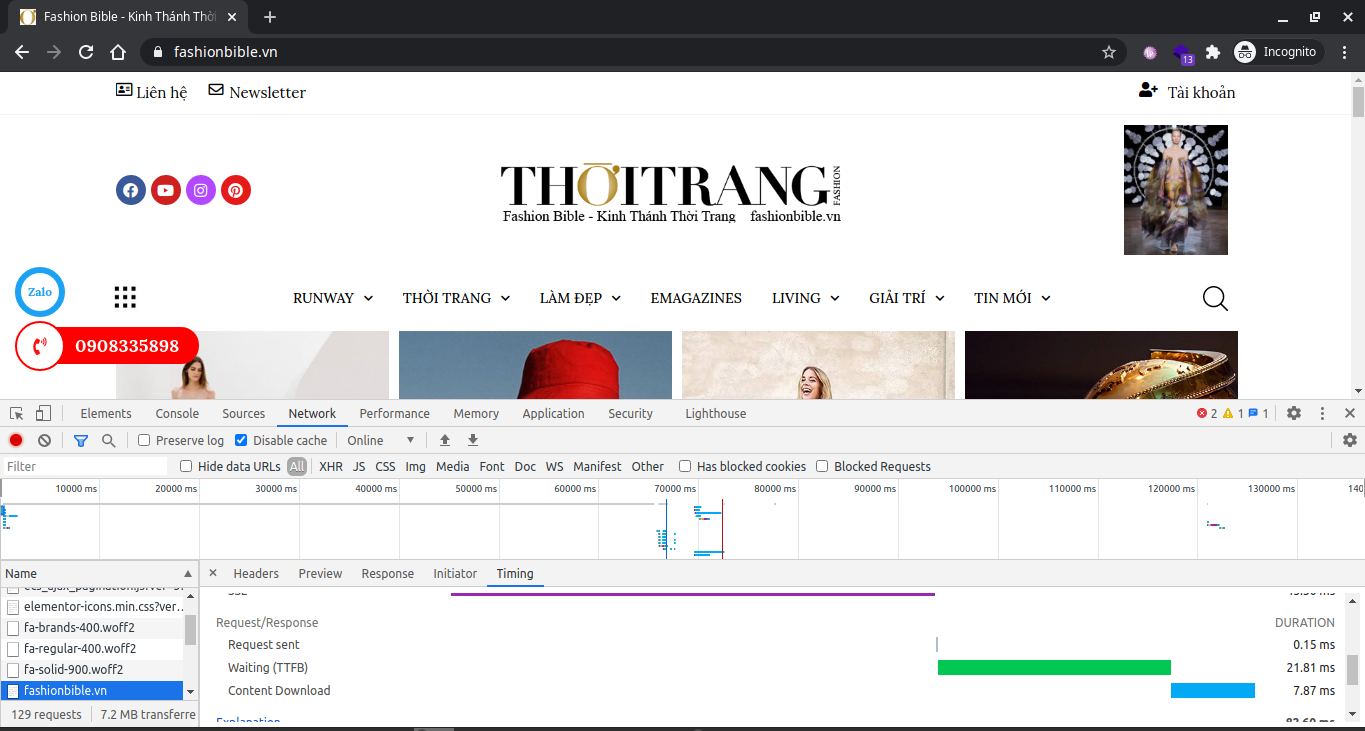Switch to the Console panel

177,413
